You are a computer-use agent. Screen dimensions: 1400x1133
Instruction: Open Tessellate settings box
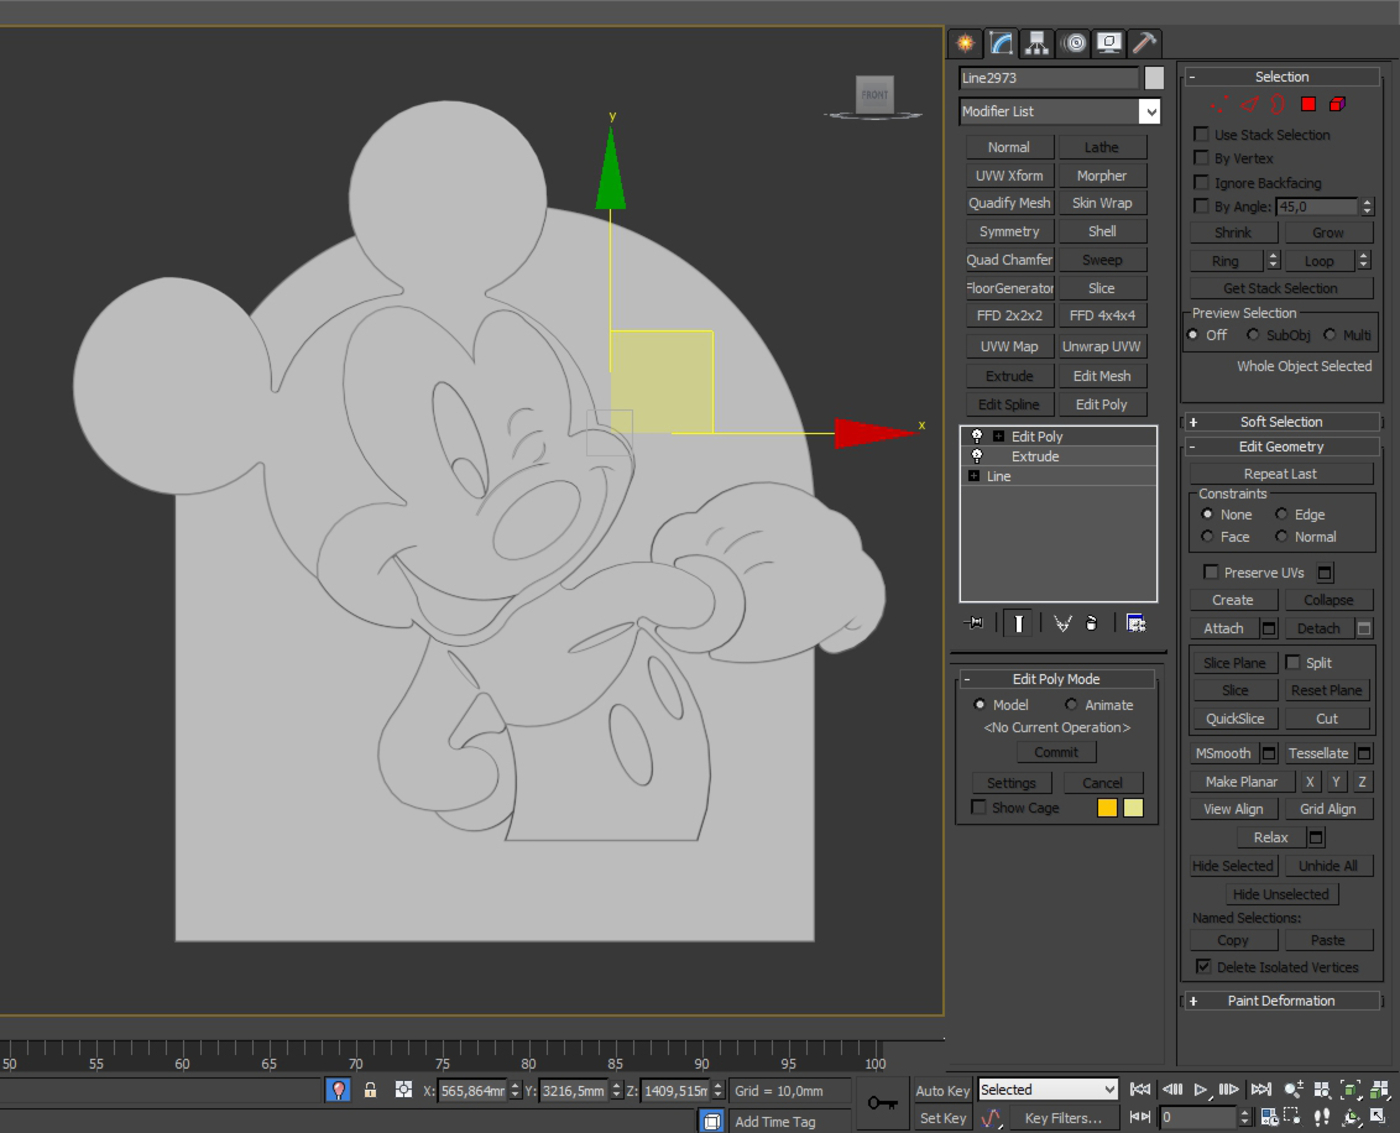coord(1364,753)
